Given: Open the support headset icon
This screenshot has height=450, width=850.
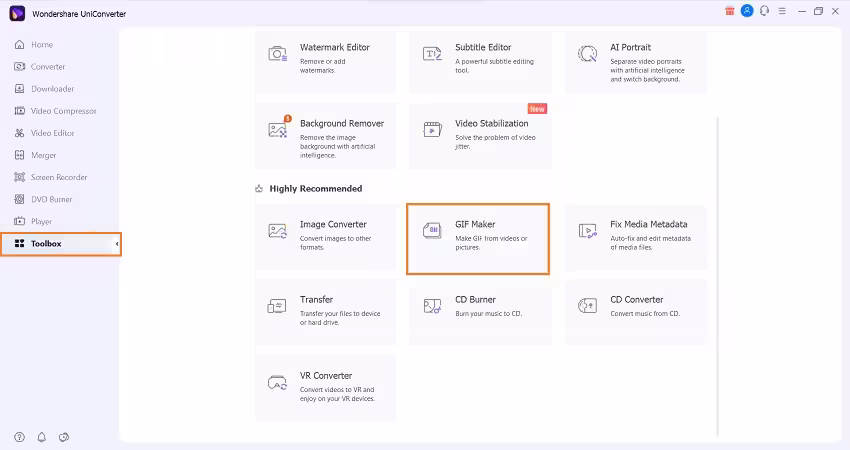Looking at the screenshot, I should click(763, 11).
